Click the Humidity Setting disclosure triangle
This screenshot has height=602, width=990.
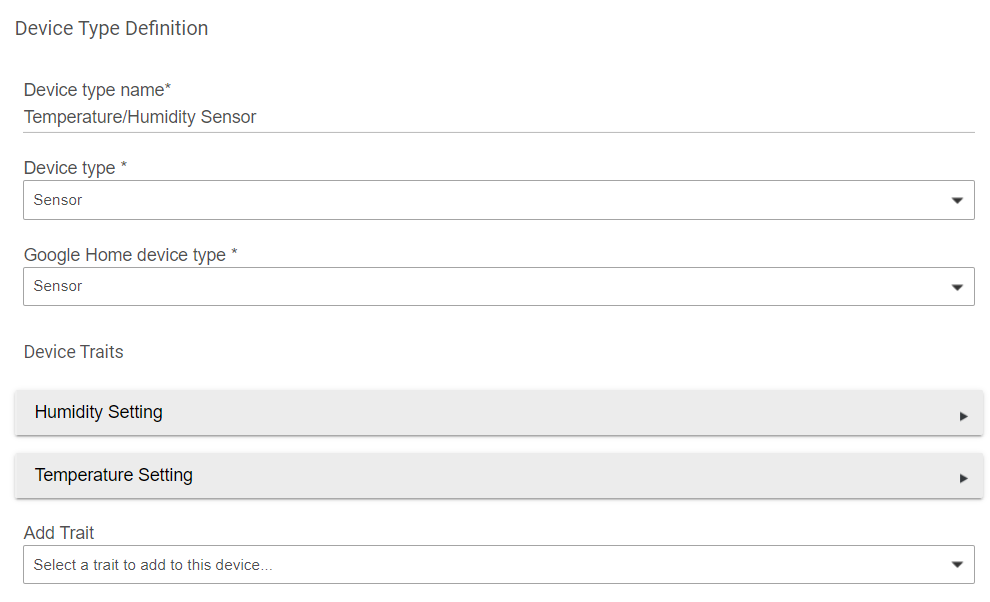coord(963,415)
